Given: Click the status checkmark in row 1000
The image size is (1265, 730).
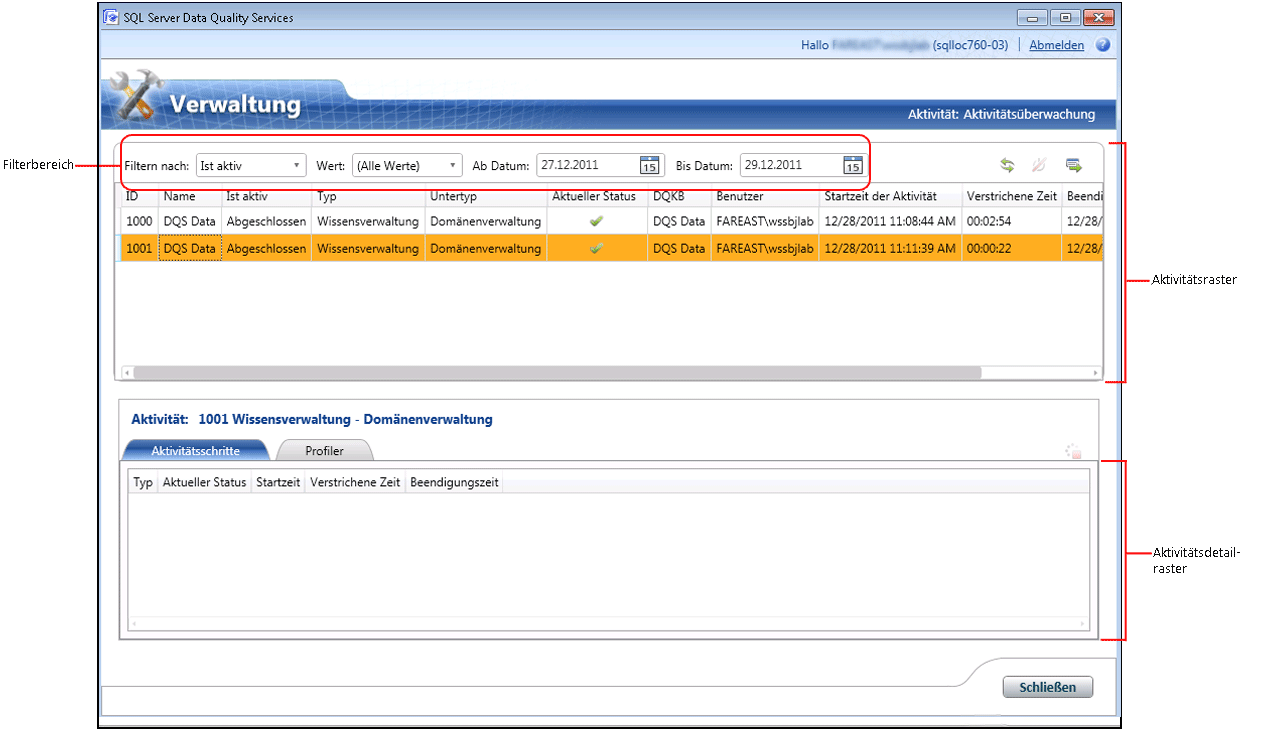Looking at the screenshot, I should point(597,221).
